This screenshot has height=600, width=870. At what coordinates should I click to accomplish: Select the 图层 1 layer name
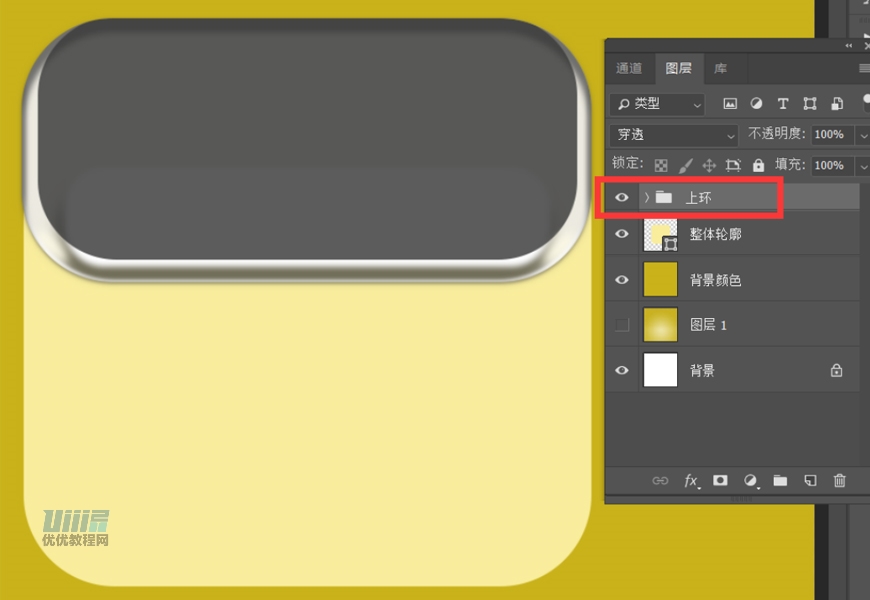[x=709, y=325]
